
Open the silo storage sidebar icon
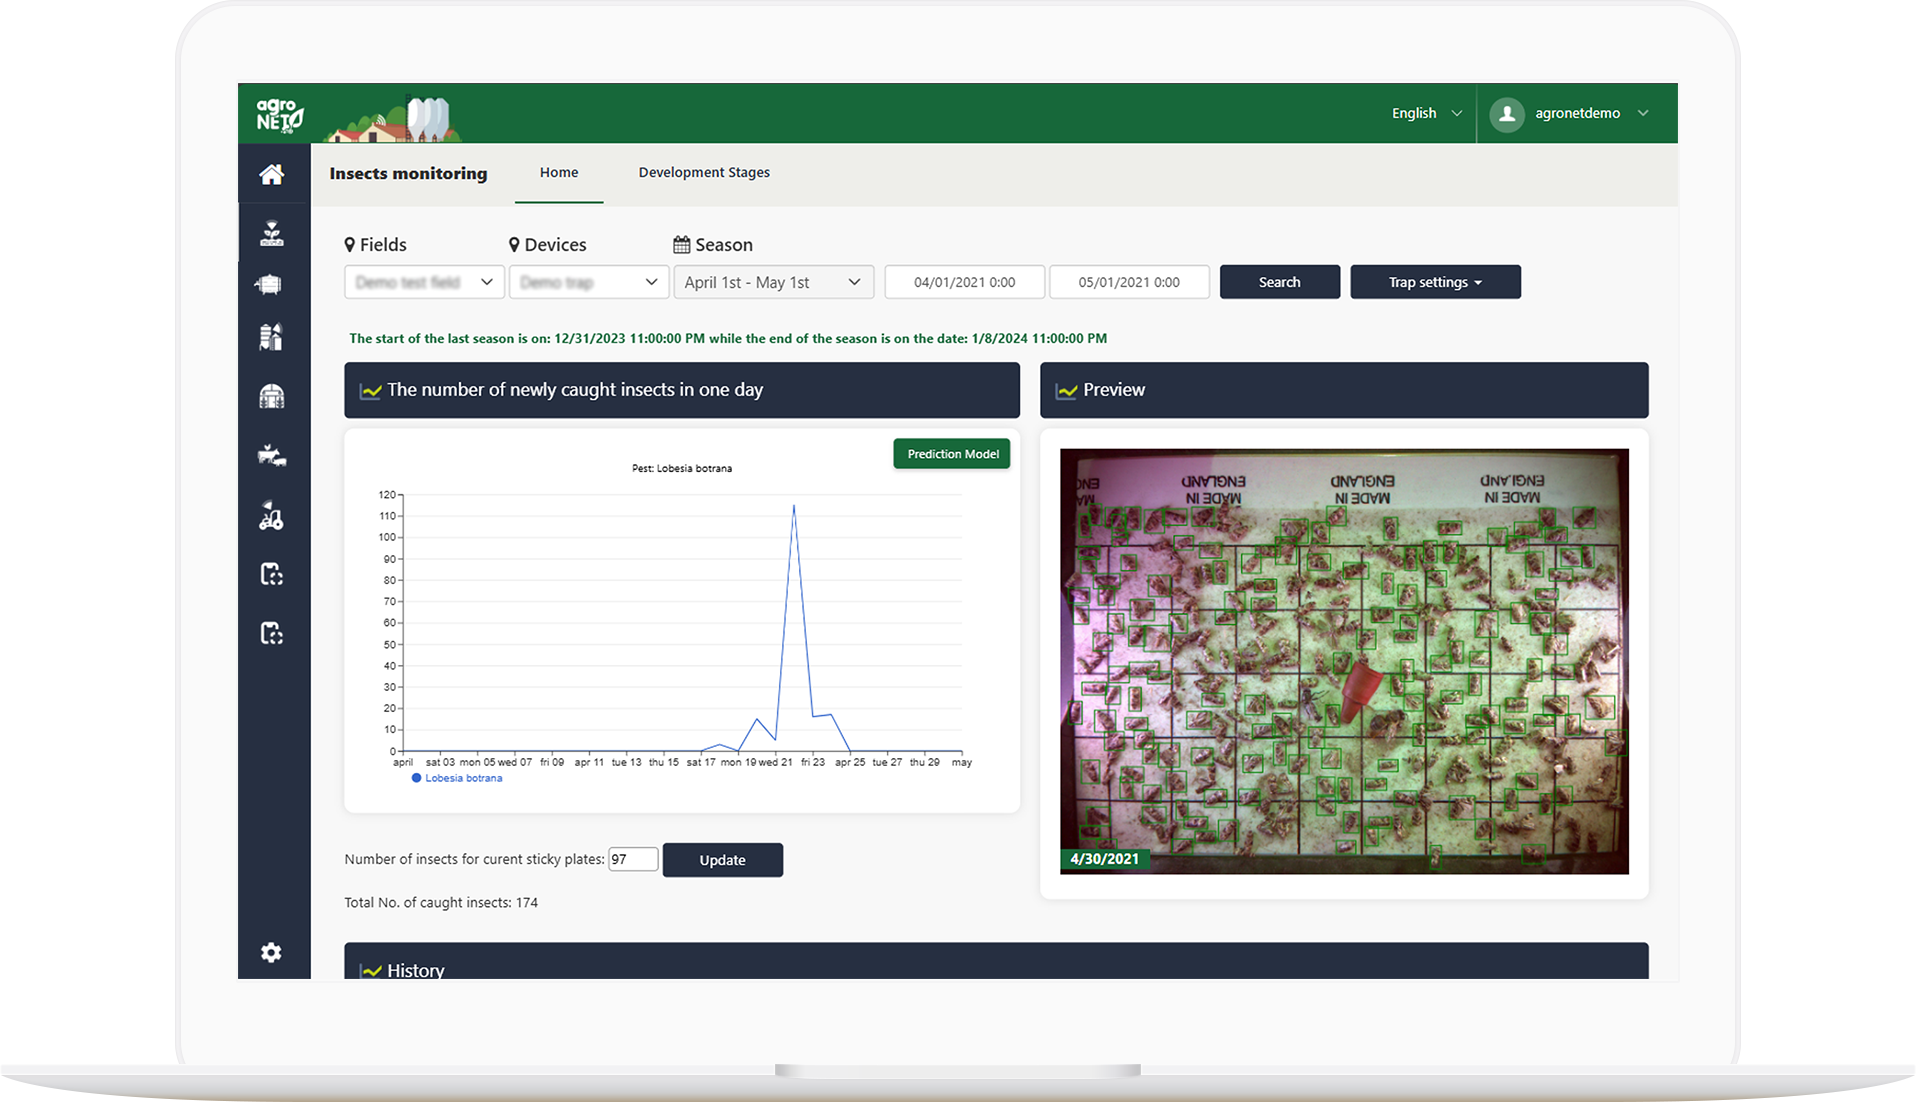[x=271, y=337]
